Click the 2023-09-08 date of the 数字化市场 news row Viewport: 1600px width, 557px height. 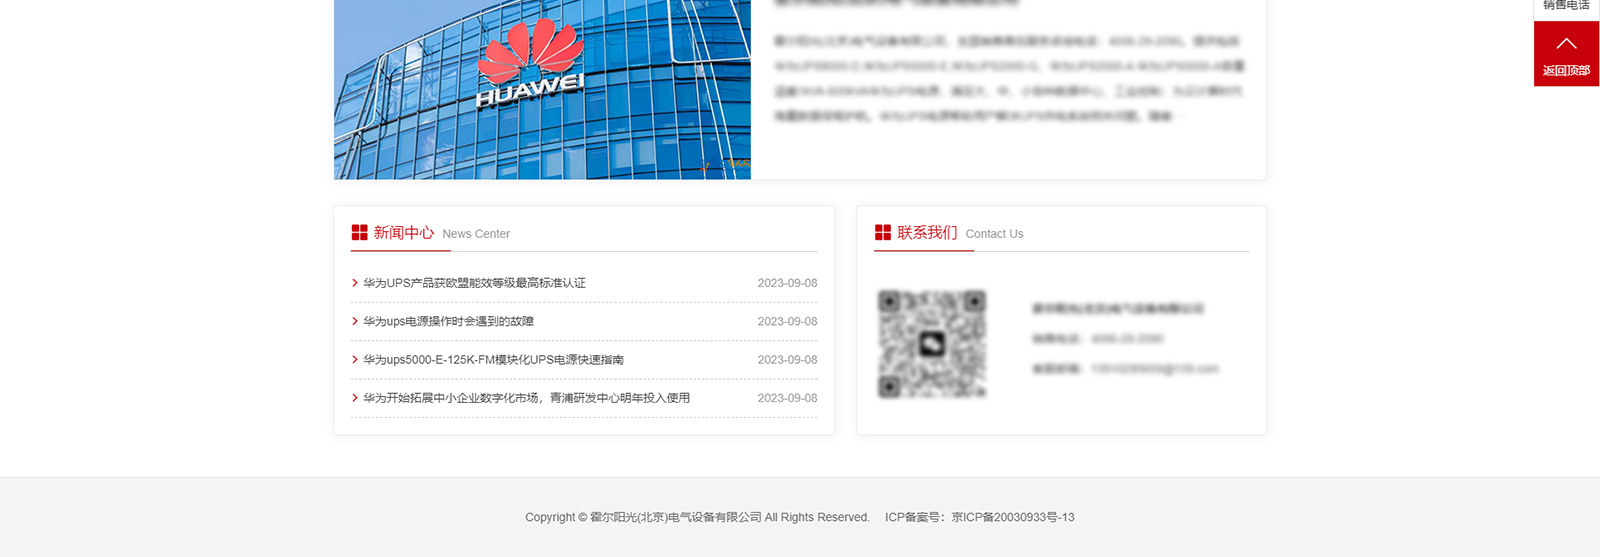tap(787, 398)
